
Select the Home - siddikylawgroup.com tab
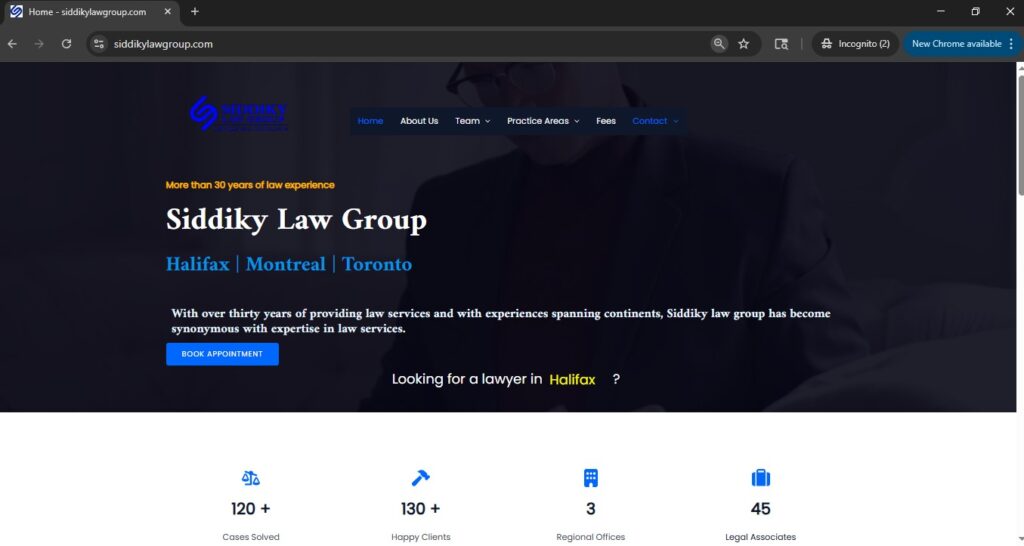click(88, 12)
